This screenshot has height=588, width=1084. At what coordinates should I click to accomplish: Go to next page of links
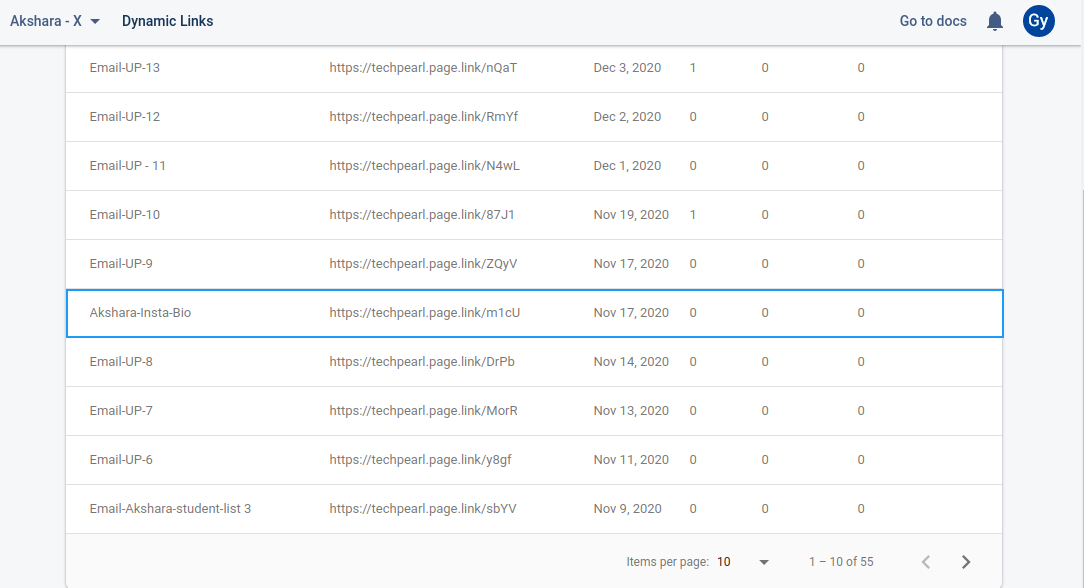[966, 562]
